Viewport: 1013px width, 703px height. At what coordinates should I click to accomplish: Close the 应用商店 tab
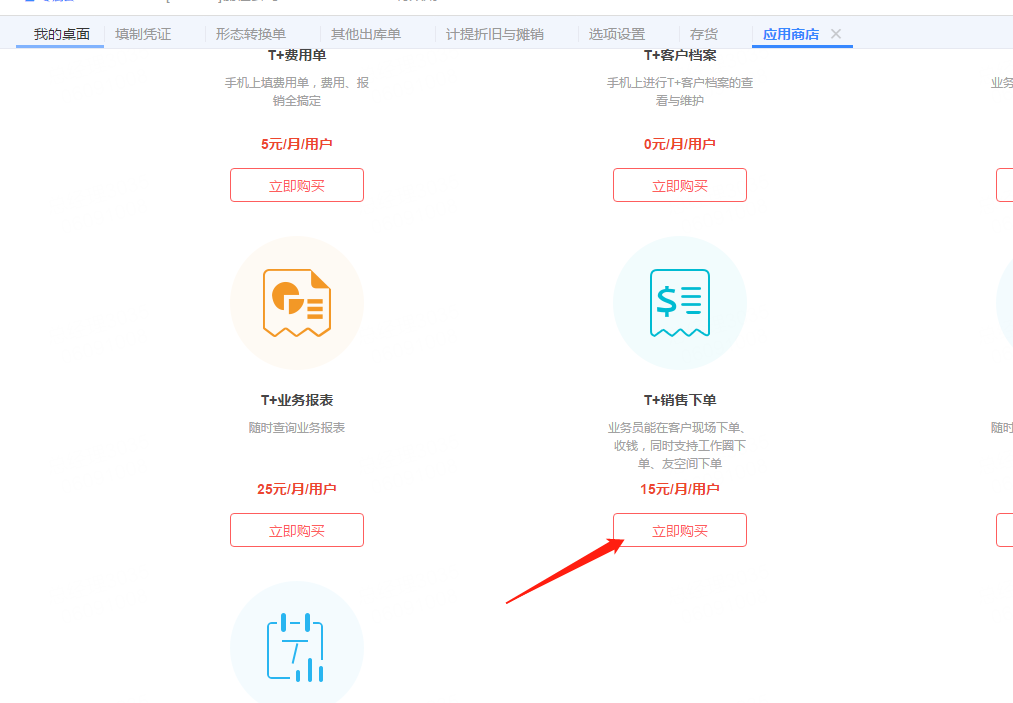click(836, 34)
